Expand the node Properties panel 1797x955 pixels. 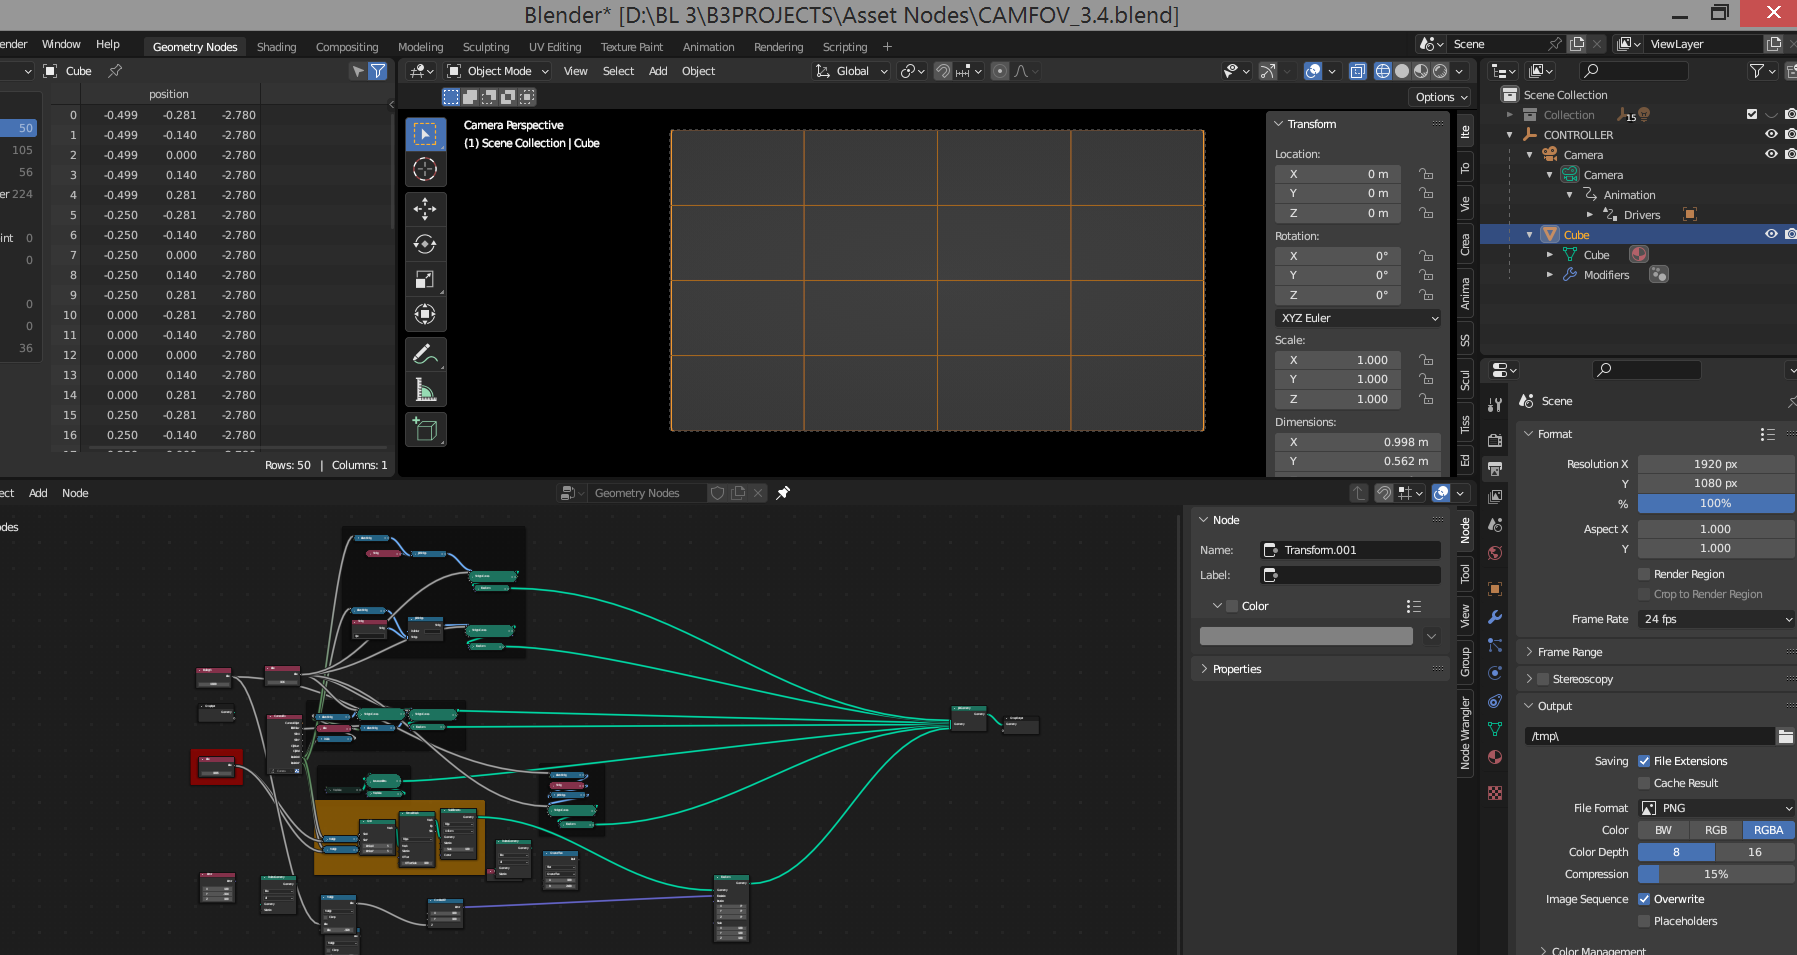click(1236, 669)
